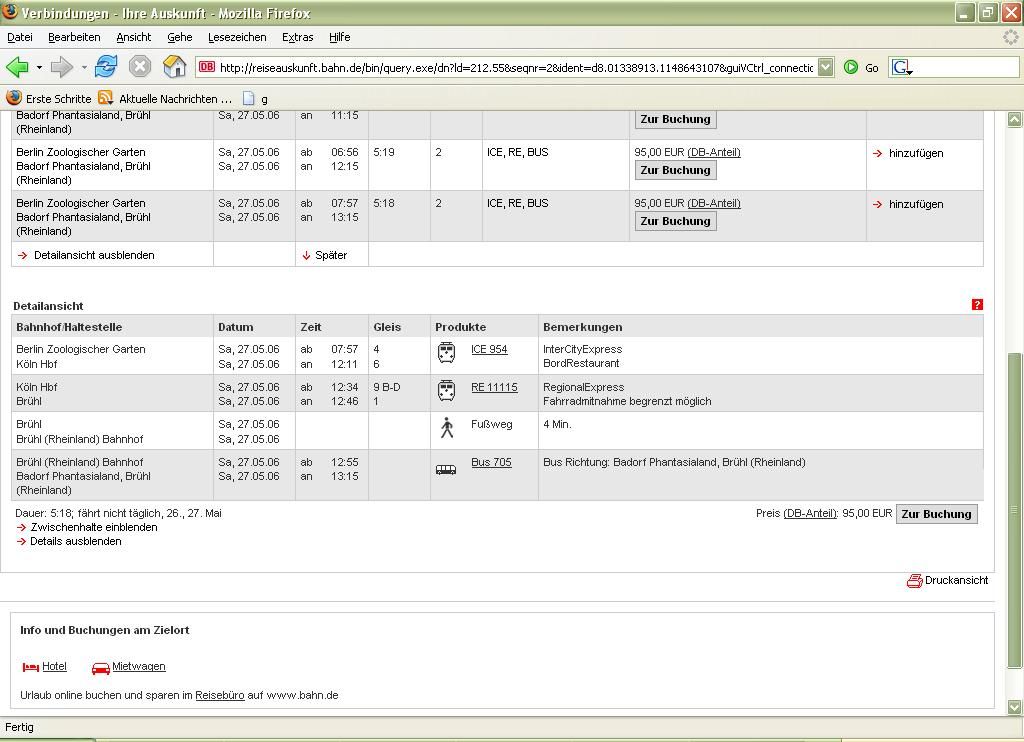Click the green Go button icon
This screenshot has height=742, width=1024.
(x=851, y=67)
